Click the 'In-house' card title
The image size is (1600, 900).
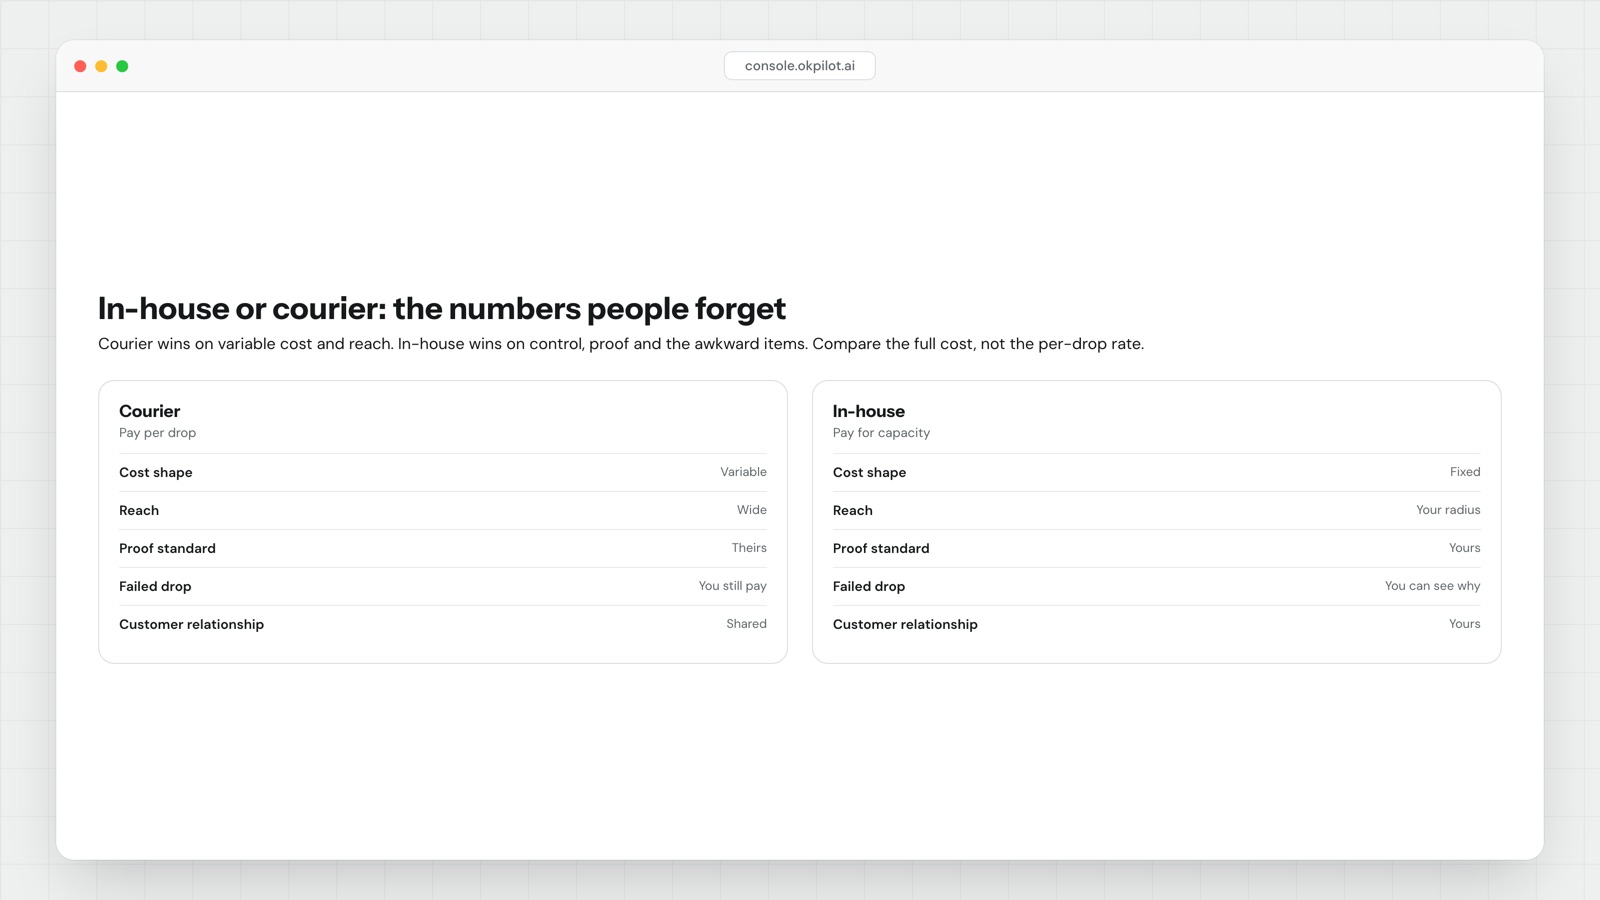pos(869,411)
